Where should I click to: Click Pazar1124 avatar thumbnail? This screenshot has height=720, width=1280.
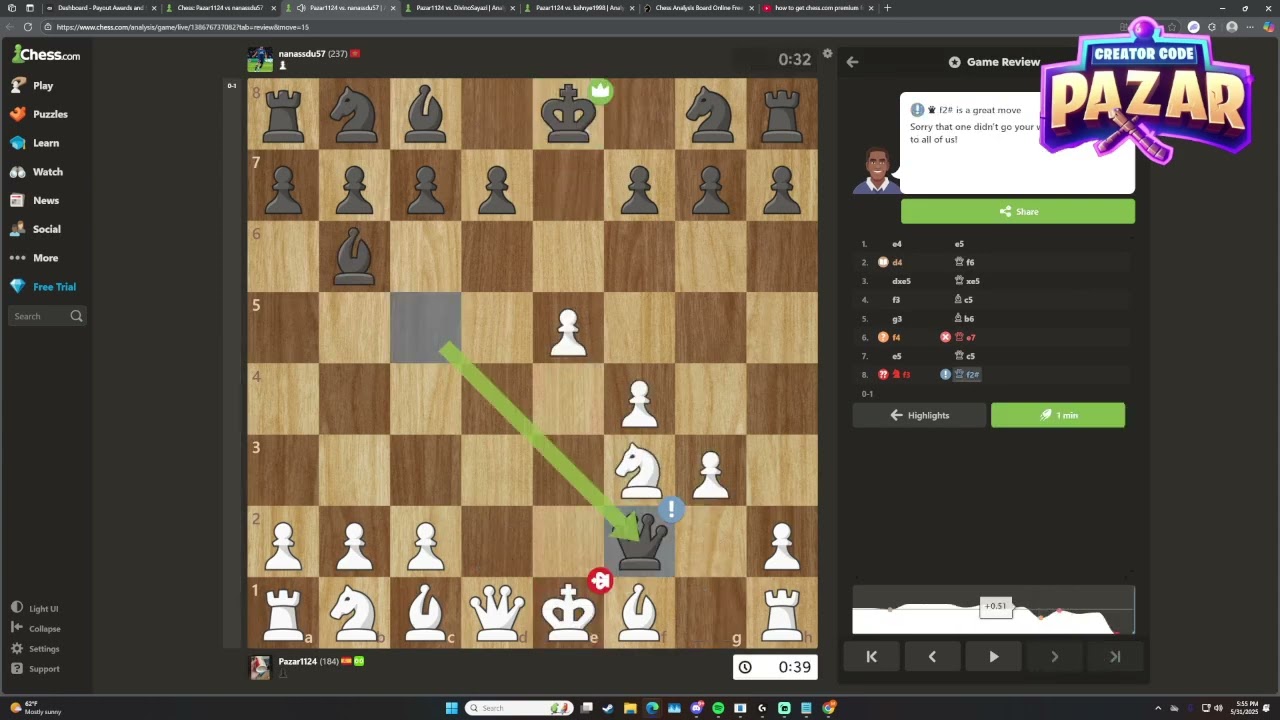(x=260, y=668)
